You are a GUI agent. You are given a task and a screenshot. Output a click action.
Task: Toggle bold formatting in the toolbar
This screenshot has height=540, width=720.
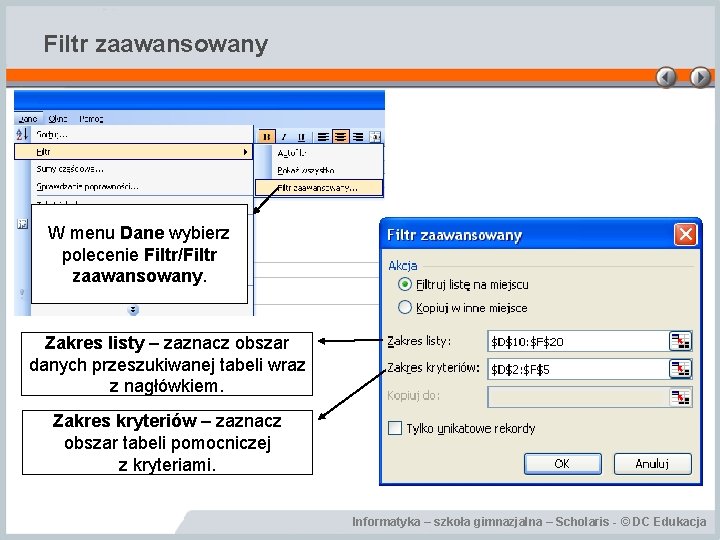pos(266,136)
